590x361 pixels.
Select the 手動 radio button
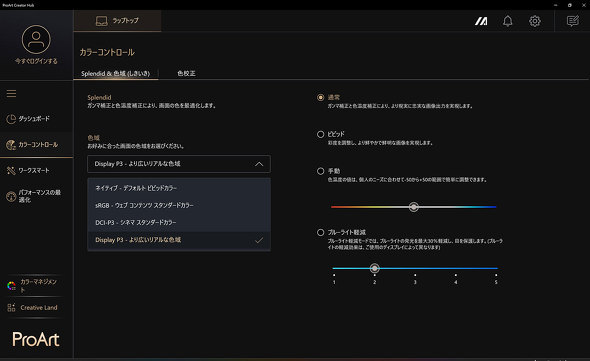[x=320, y=171]
